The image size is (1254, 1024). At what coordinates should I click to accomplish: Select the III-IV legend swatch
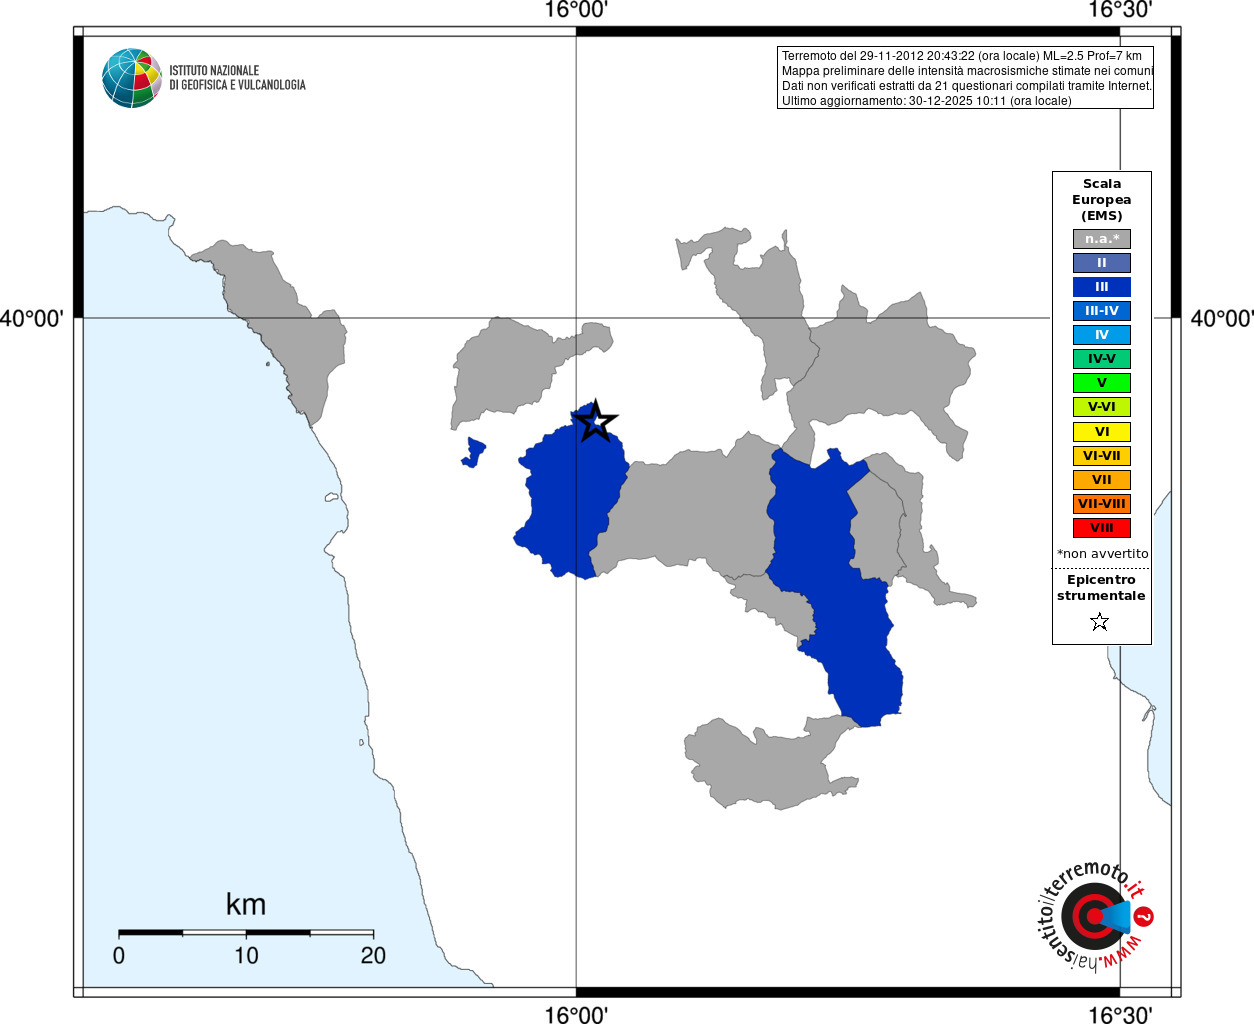click(1102, 311)
